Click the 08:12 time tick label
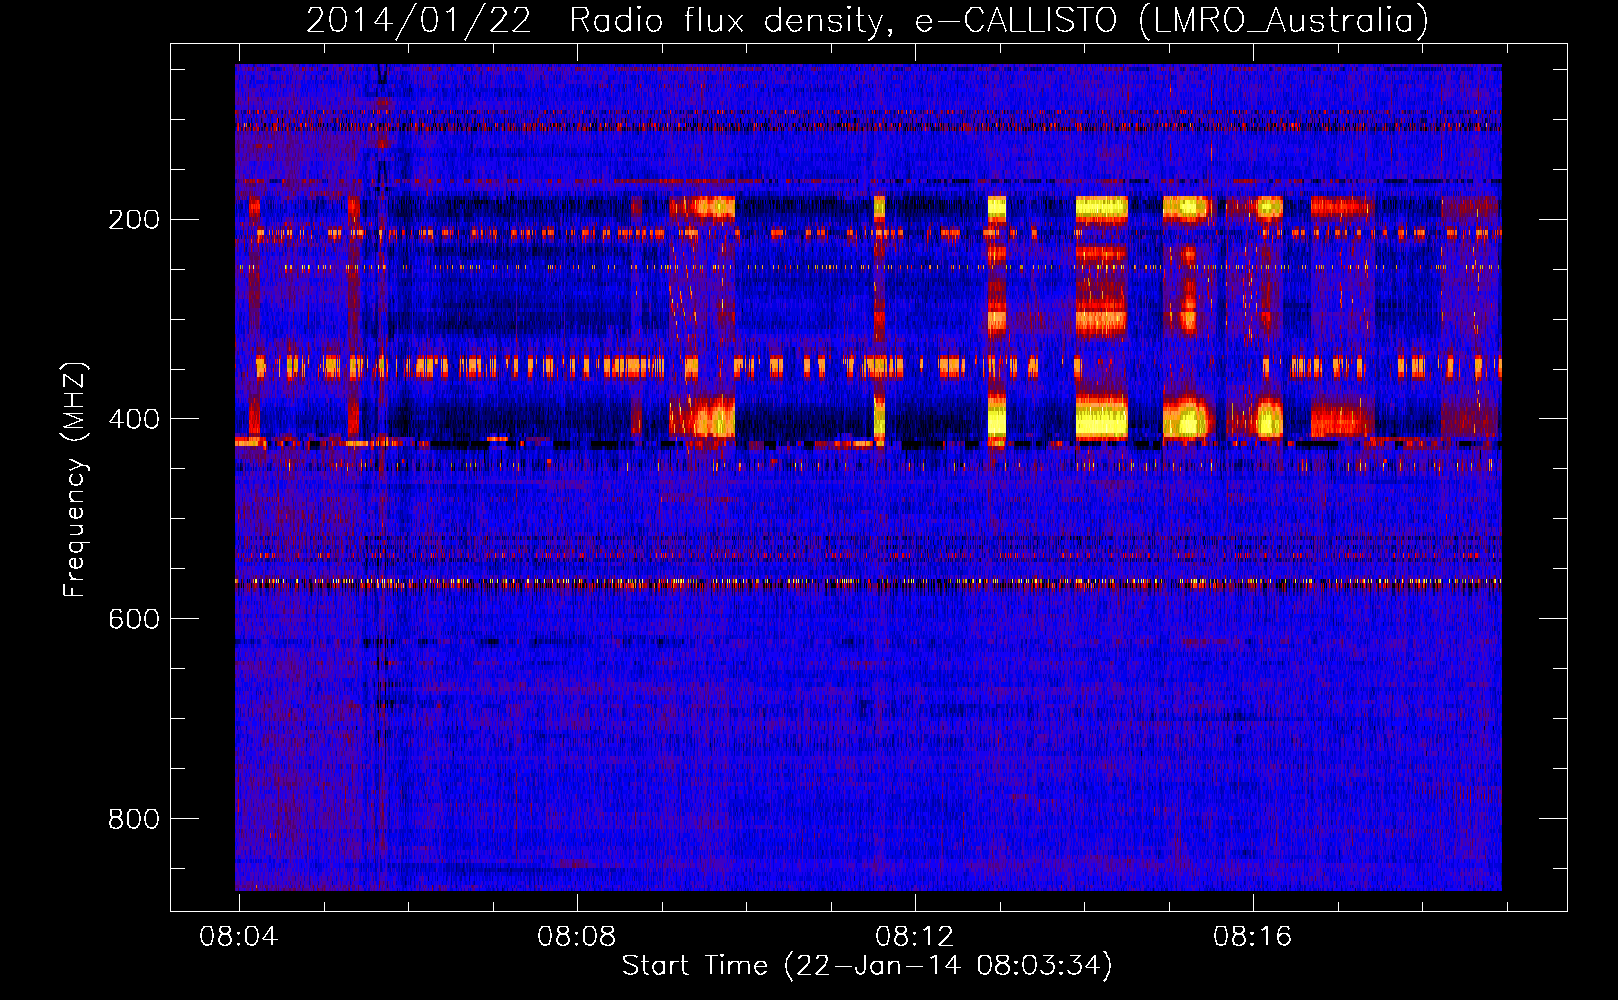The width and height of the screenshot is (1618, 1000). [915, 937]
